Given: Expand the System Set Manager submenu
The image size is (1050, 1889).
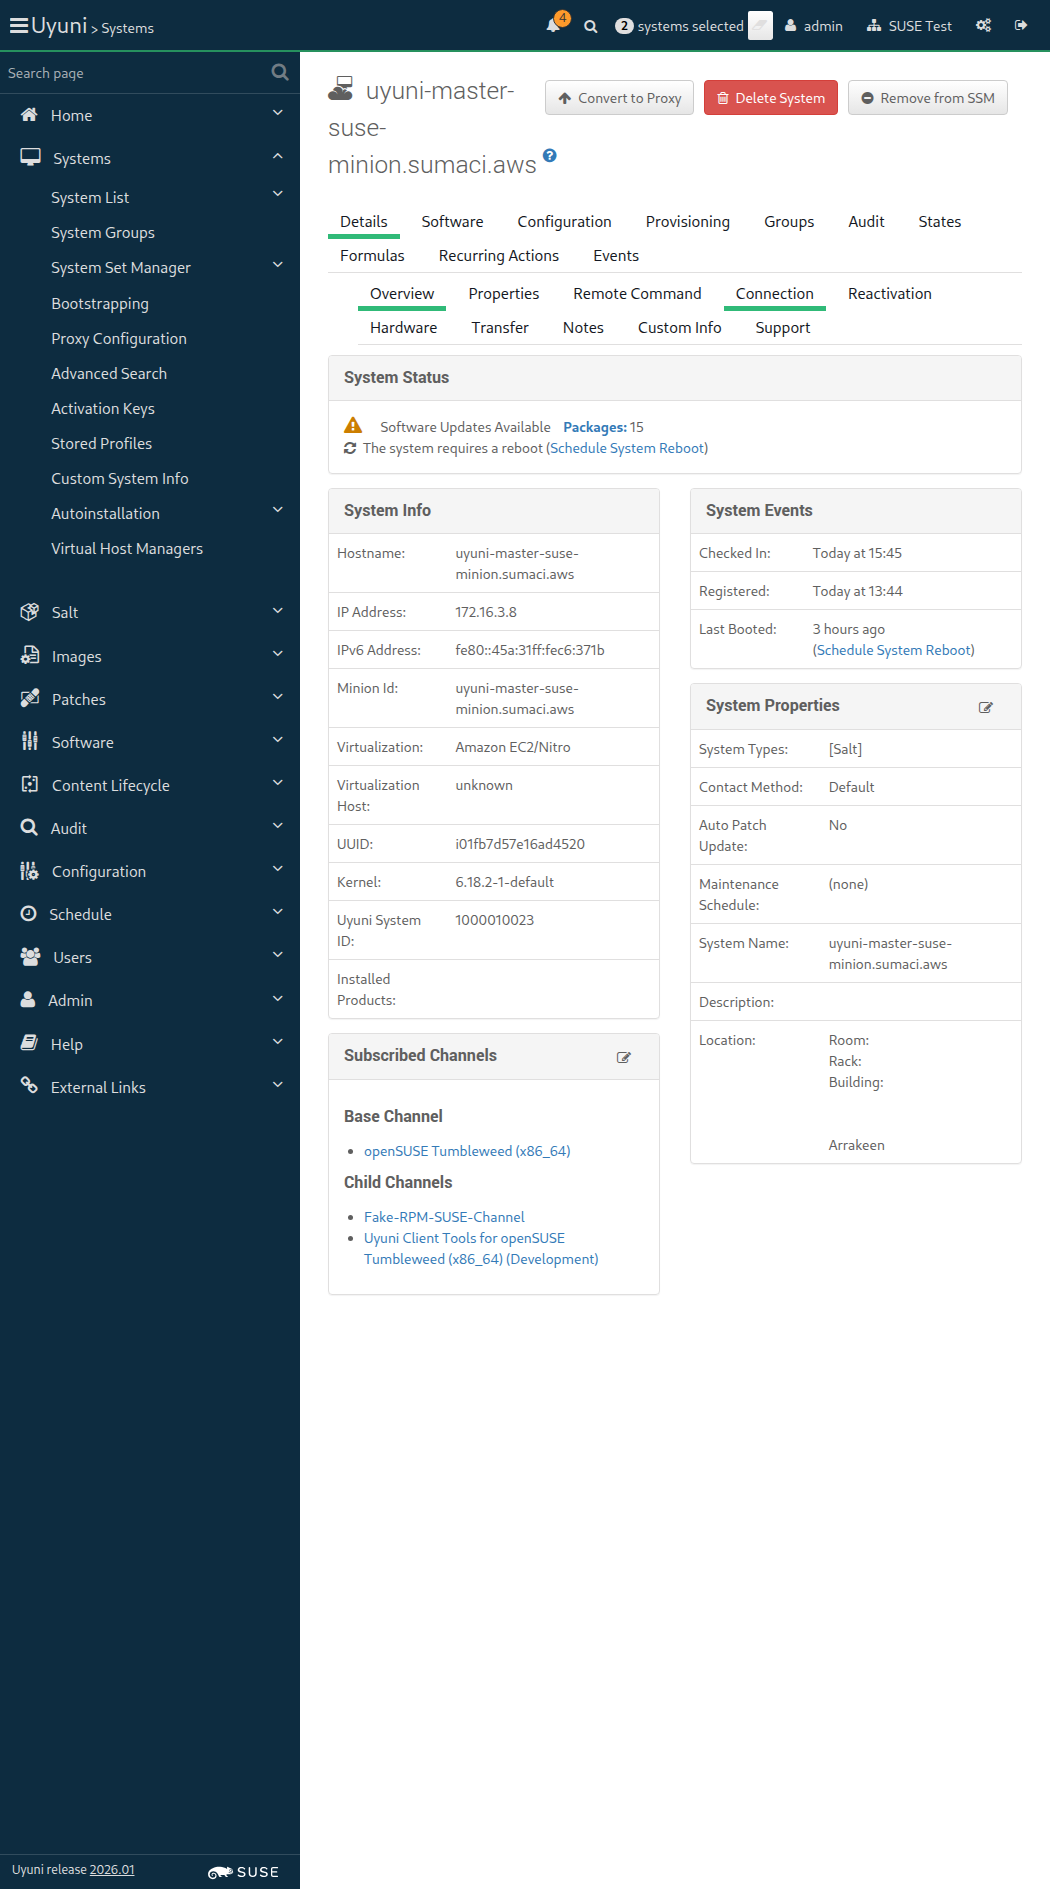Looking at the screenshot, I should 278,266.
